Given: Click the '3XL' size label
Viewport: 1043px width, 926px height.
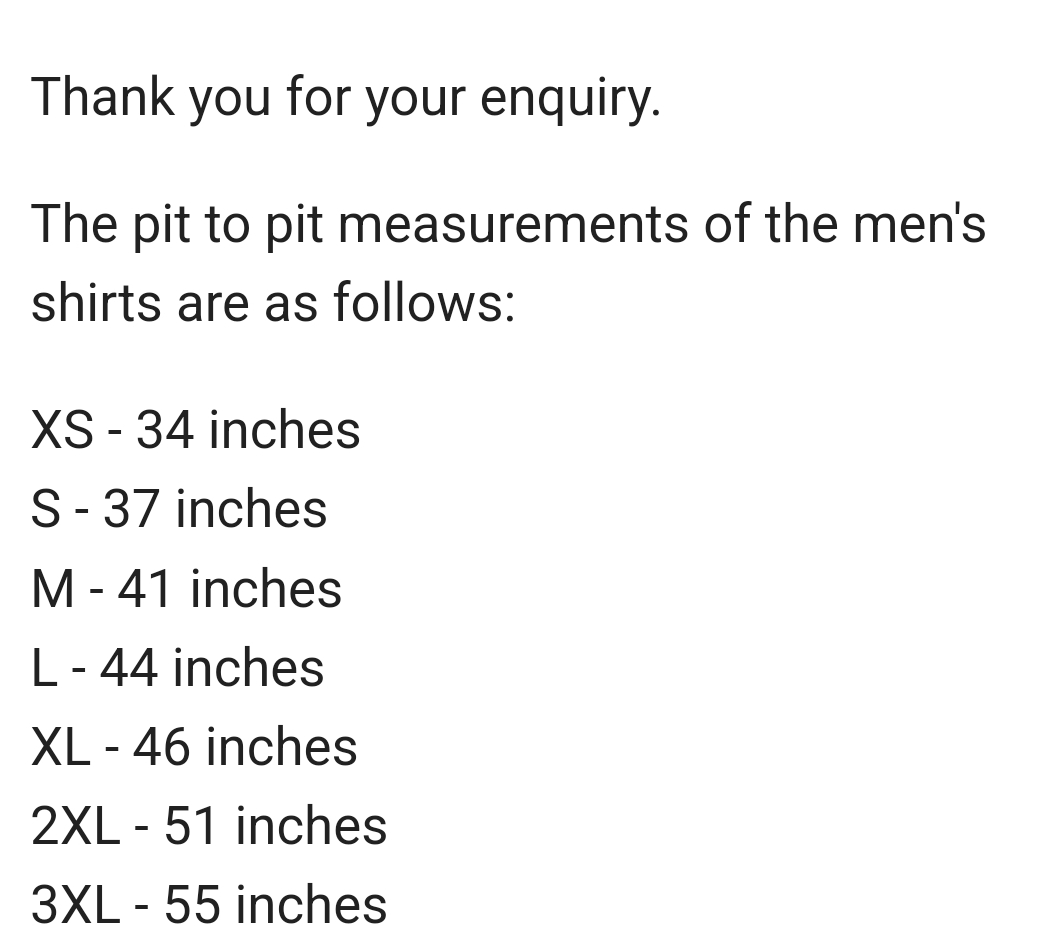Looking at the screenshot, I should tap(76, 905).
